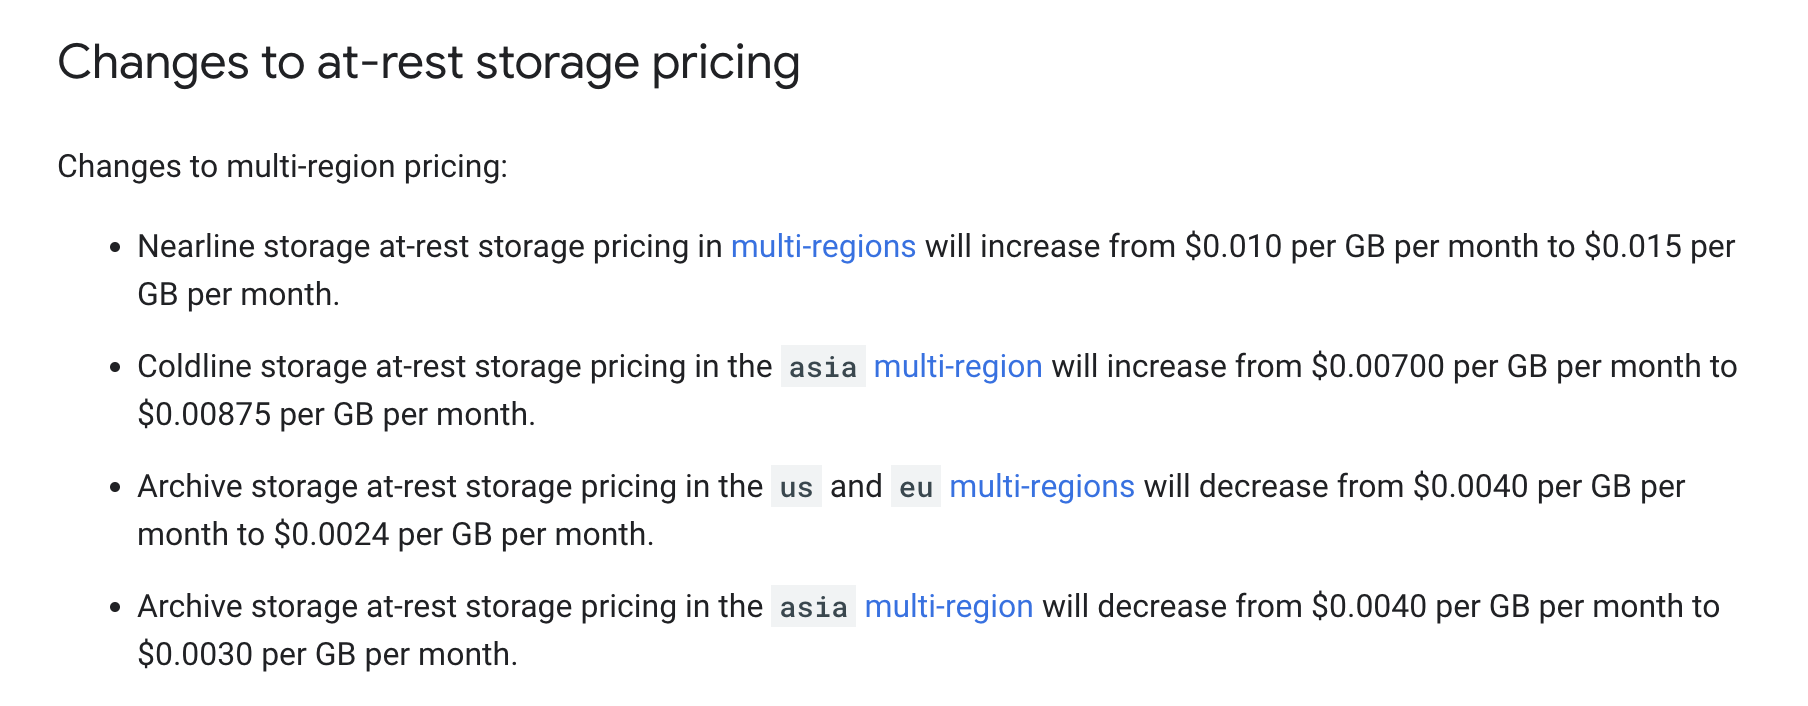Select asia code label in final Archive bullet
The height and width of the screenshot is (706, 1808).
coord(813,607)
